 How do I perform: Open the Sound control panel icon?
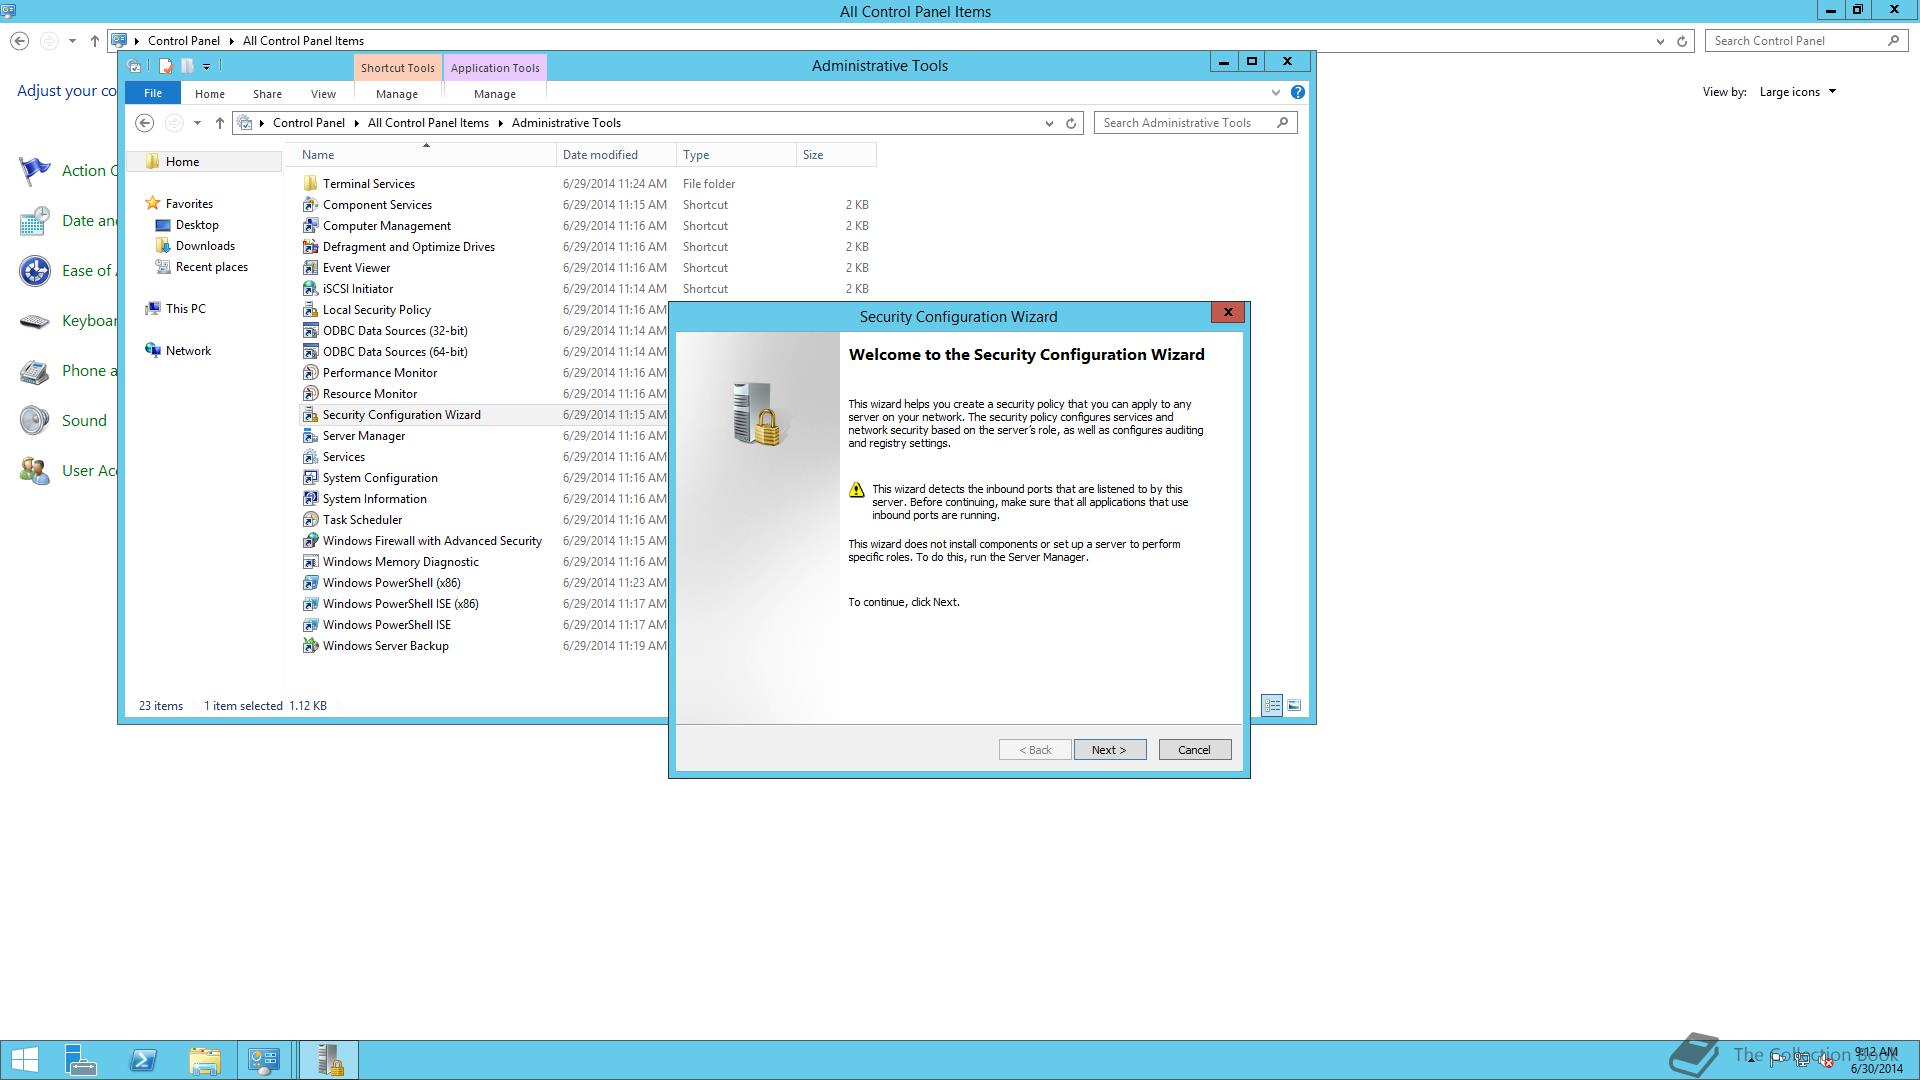point(35,421)
